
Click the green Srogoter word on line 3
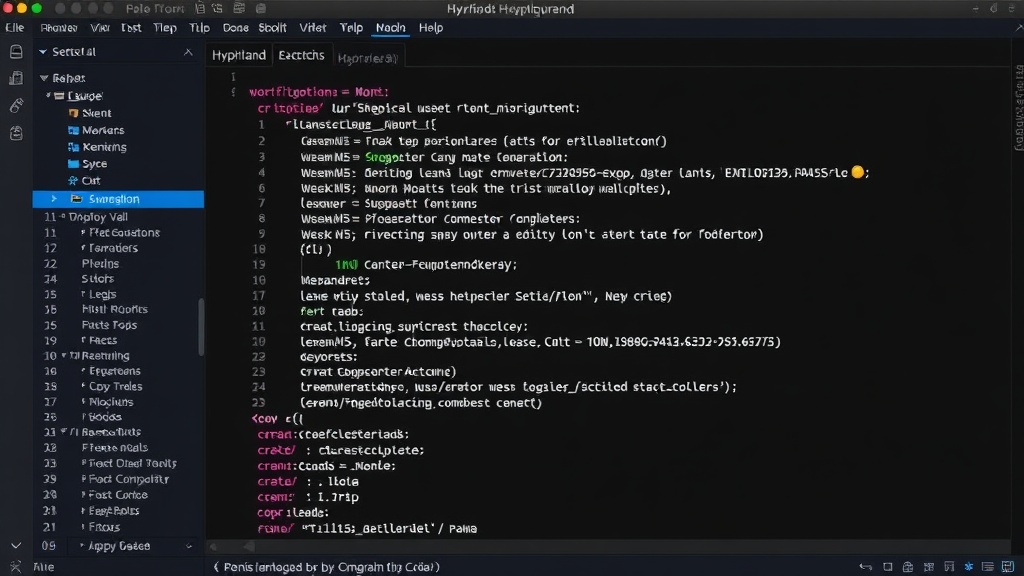pos(385,157)
